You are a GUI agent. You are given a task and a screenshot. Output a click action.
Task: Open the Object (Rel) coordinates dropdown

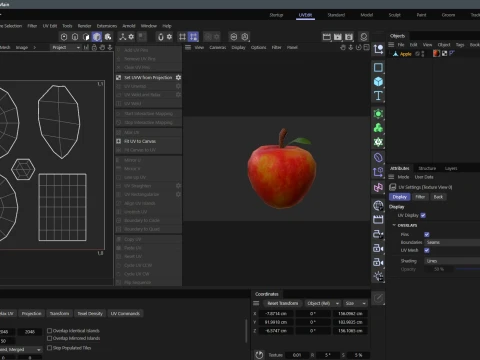pyautogui.click(x=323, y=303)
